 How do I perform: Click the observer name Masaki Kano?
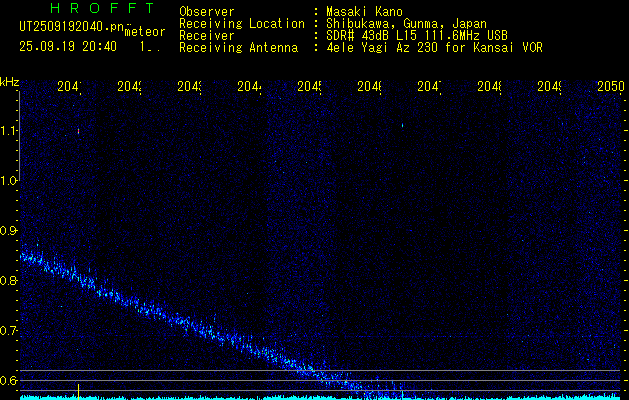(x=360, y=12)
